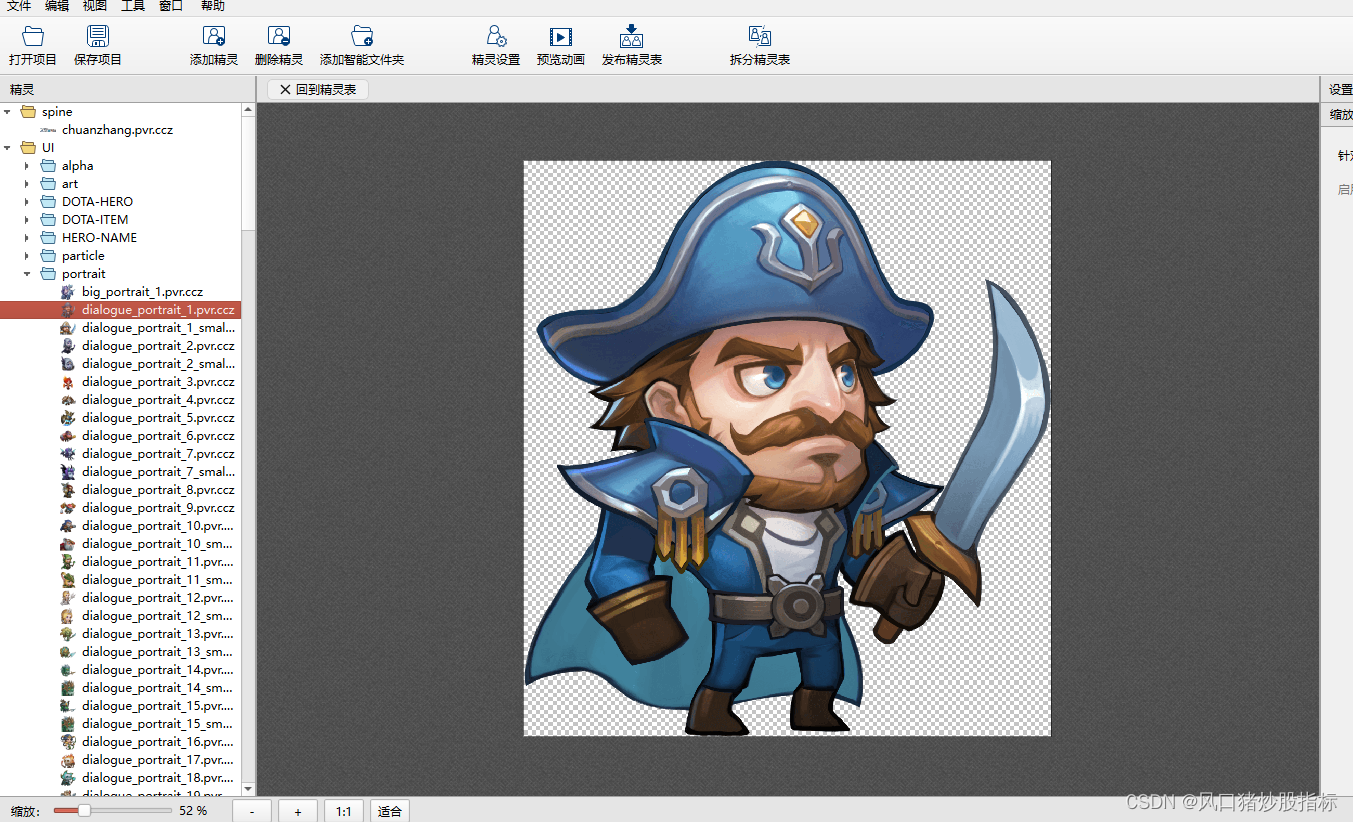Set zoom to 1:1
The image size is (1353, 822).
(x=344, y=811)
